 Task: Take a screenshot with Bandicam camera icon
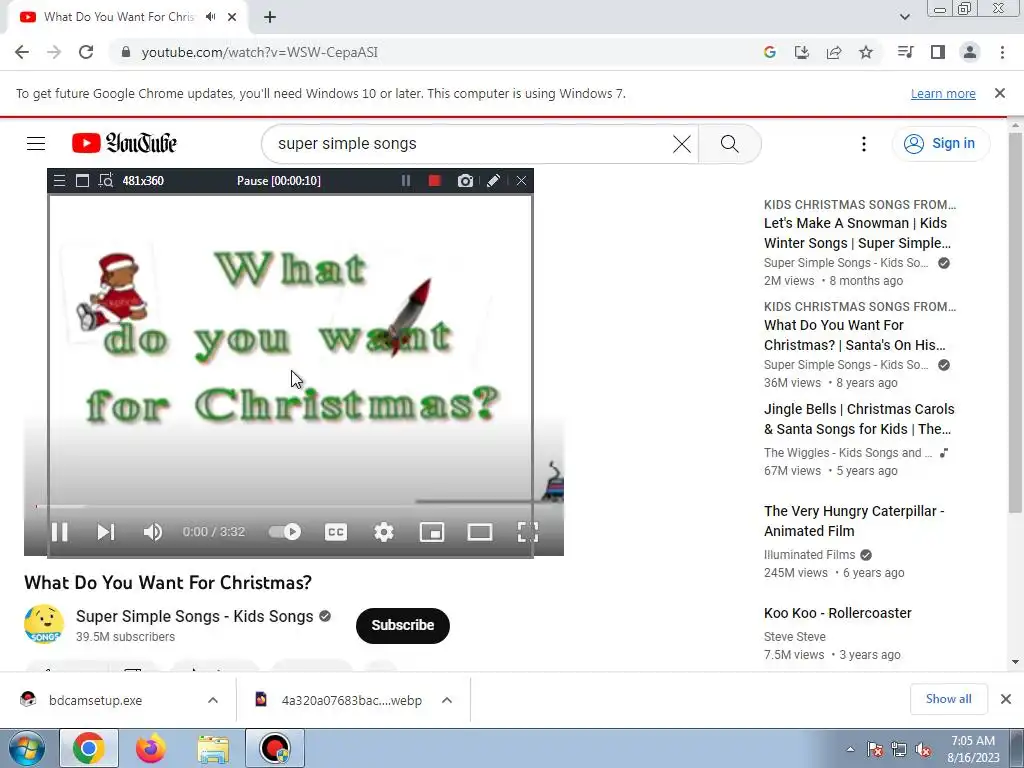465,181
